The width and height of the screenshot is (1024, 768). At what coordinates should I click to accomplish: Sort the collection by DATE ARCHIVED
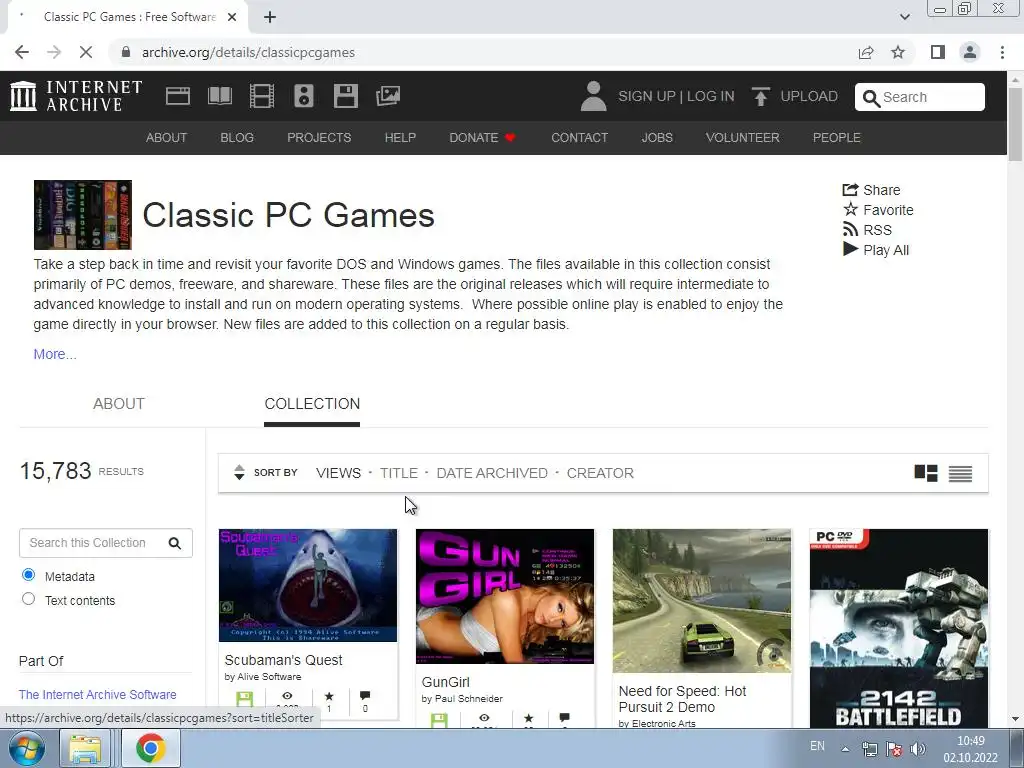492,473
